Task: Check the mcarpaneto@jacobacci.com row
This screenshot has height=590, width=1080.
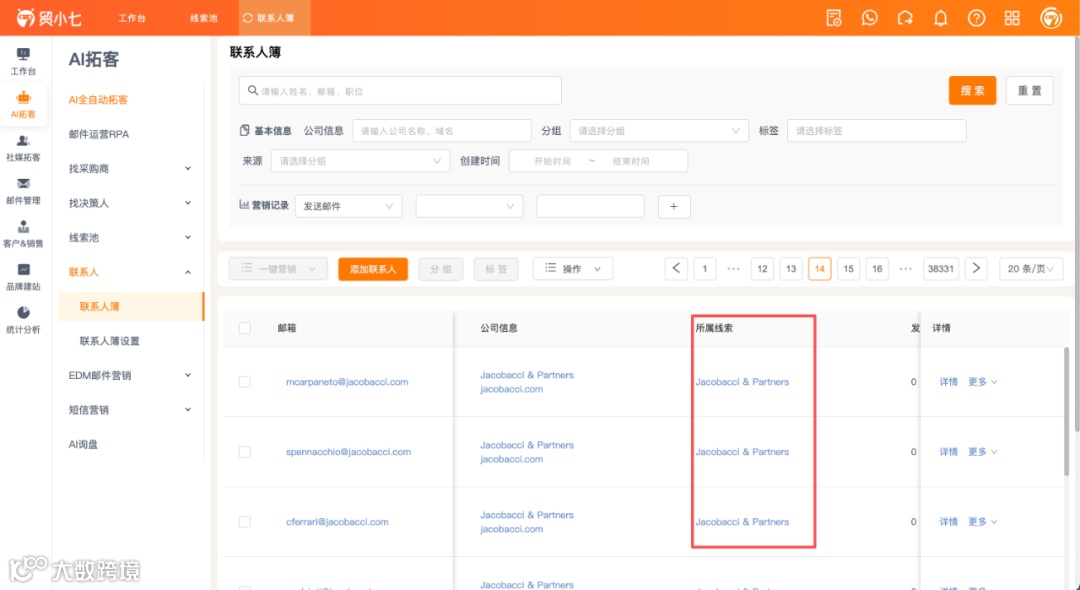Action: tap(245, 382)
